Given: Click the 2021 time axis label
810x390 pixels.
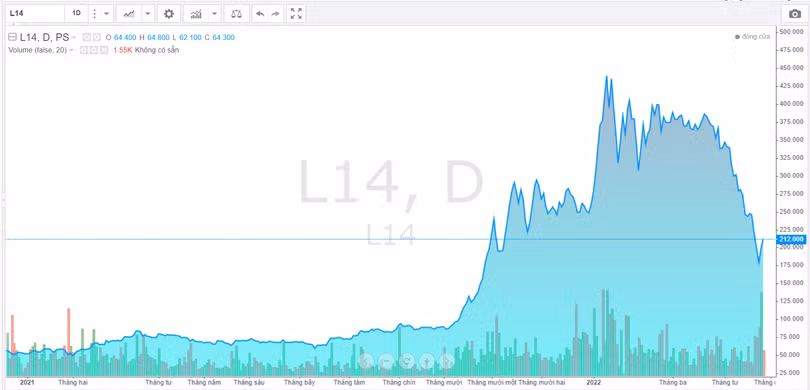Looking at the screenshot, I should (x=27, y=382).
